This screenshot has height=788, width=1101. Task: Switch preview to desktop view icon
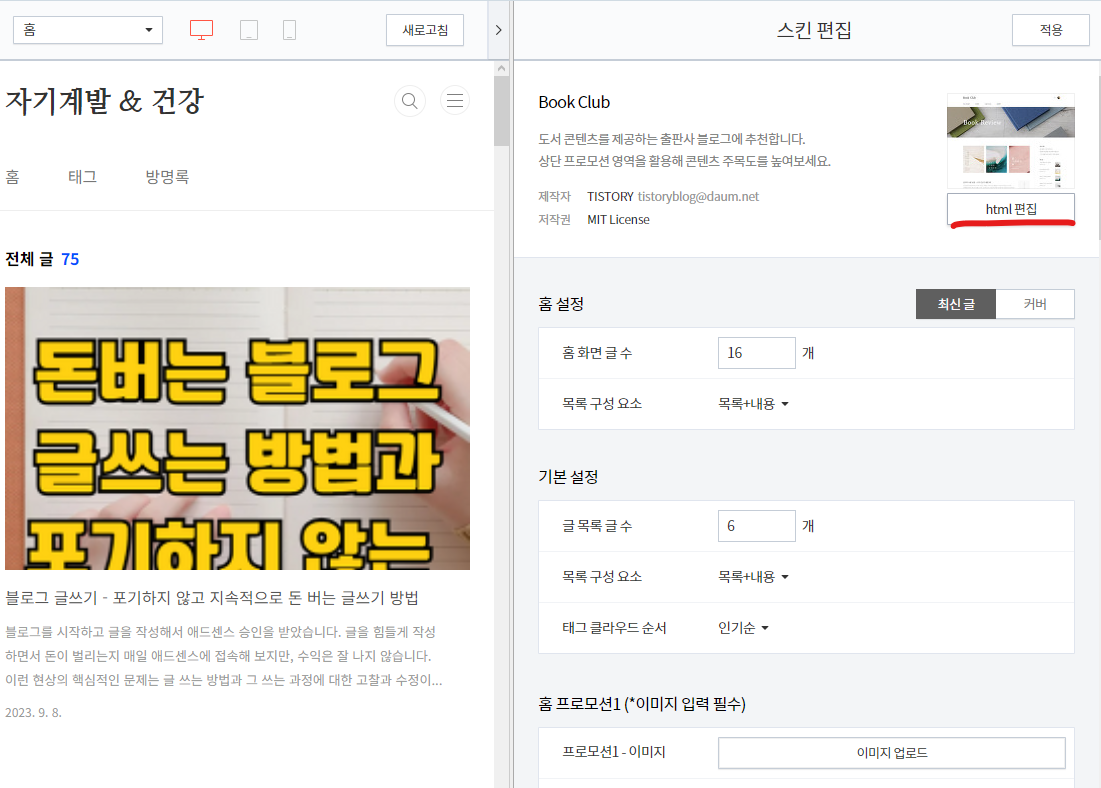coord(201,29)
